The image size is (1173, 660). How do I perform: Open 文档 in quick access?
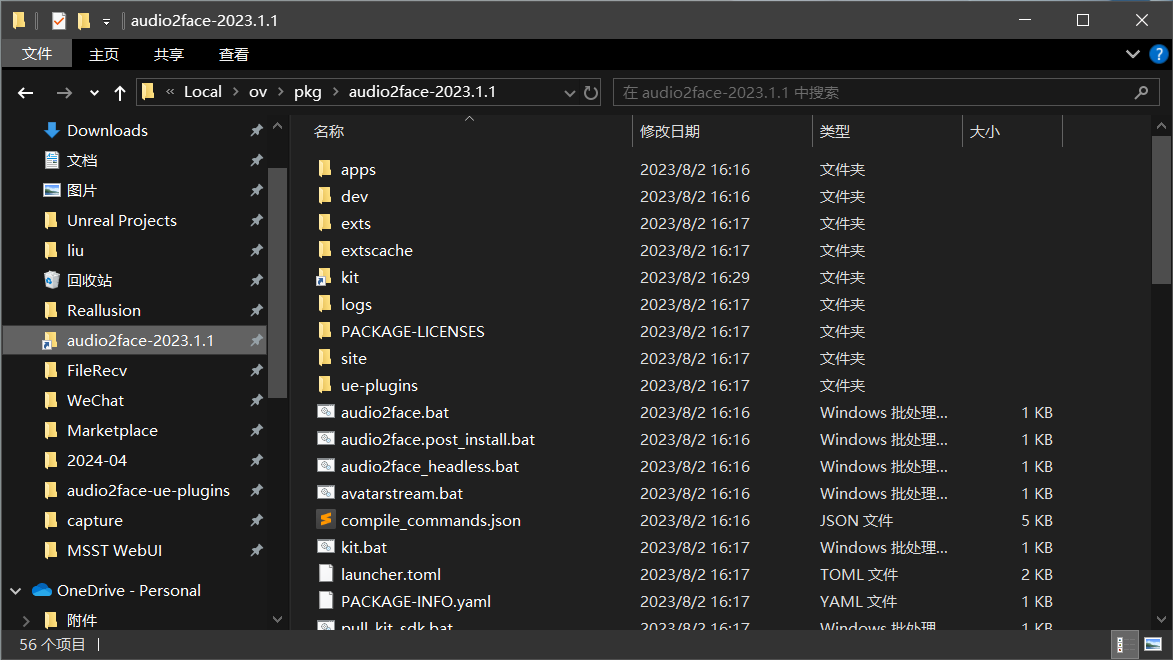coord(82,160)
